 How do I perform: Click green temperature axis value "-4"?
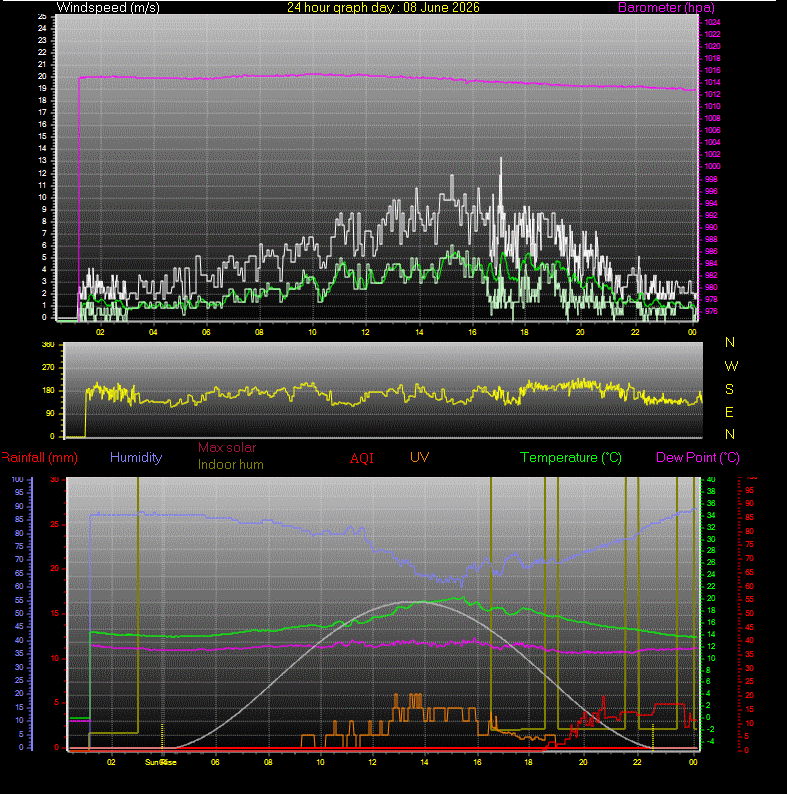pyautogui.click(x=711, y=741)
